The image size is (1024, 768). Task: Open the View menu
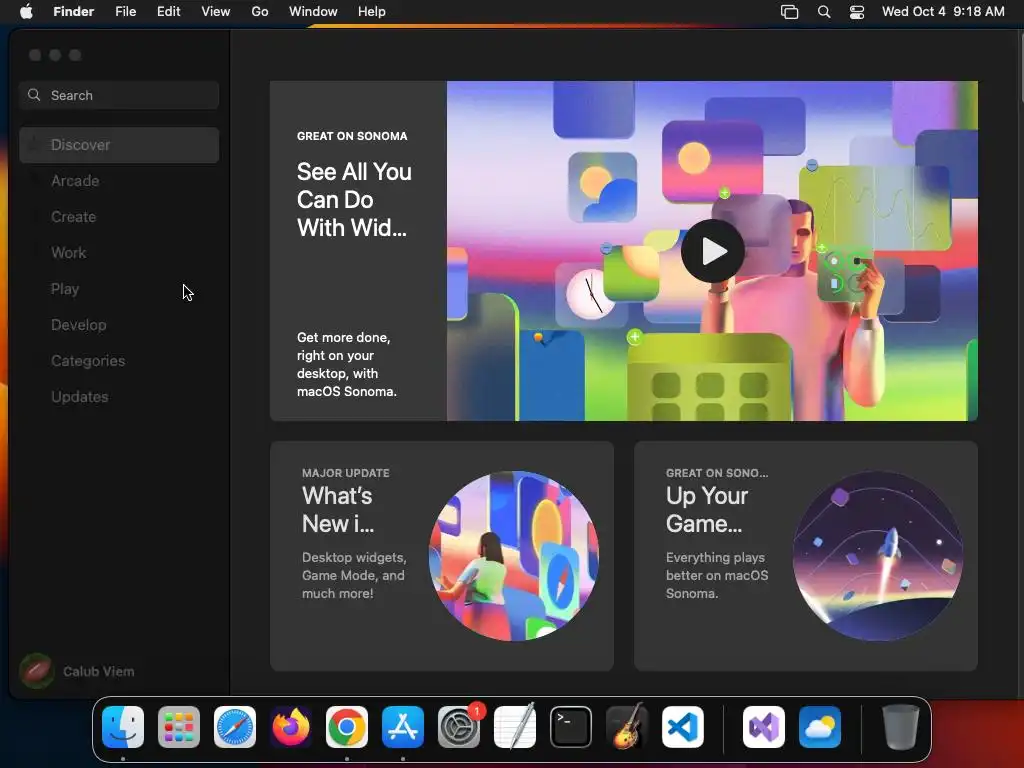pos(216,12)
